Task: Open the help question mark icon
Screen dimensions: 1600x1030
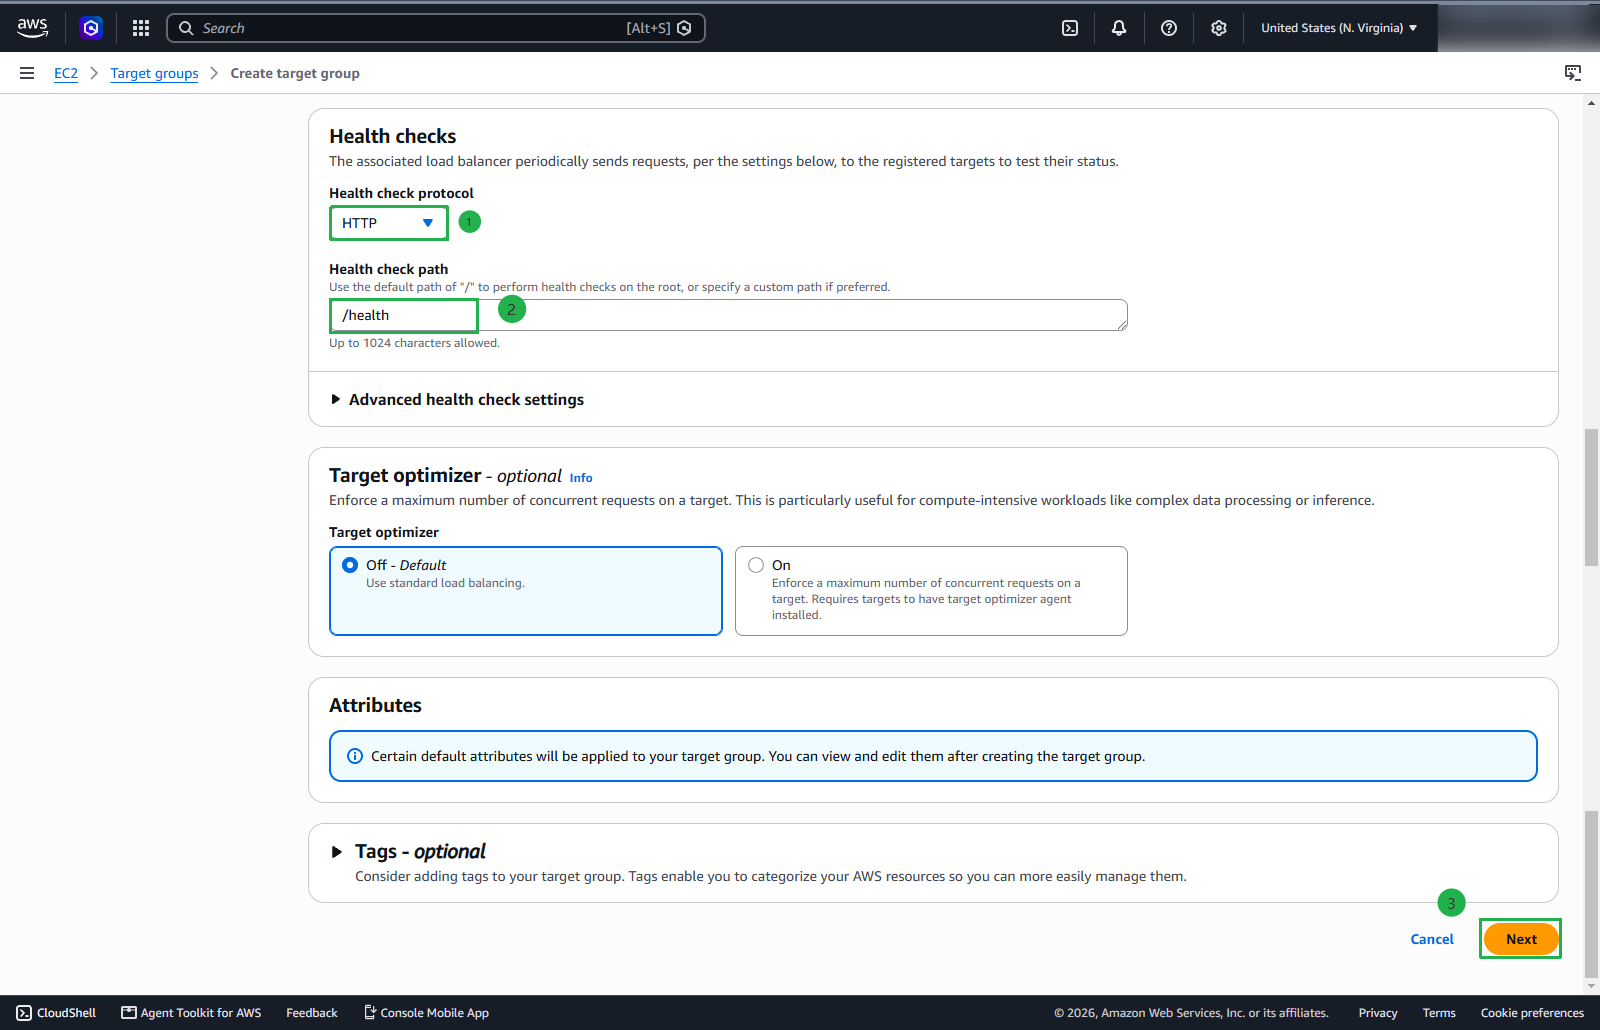Action: (x=1169, y=28)
